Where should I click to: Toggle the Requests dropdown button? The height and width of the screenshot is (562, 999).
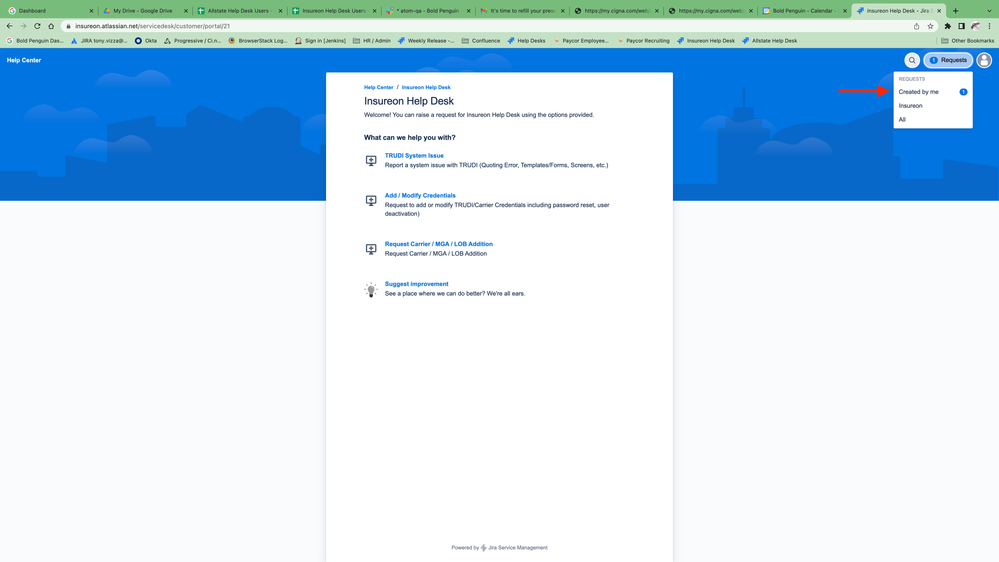coord(948,60)
